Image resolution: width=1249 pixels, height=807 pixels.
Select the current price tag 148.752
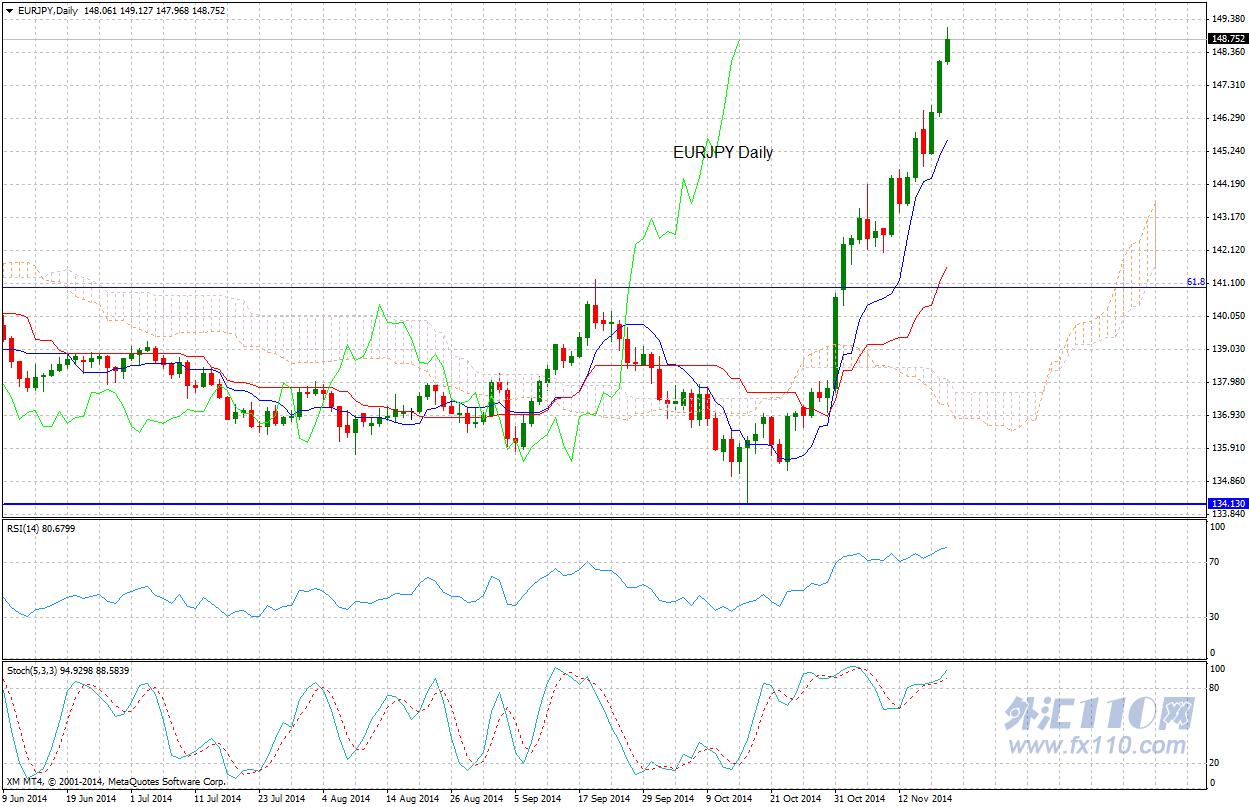(1227, 39)
